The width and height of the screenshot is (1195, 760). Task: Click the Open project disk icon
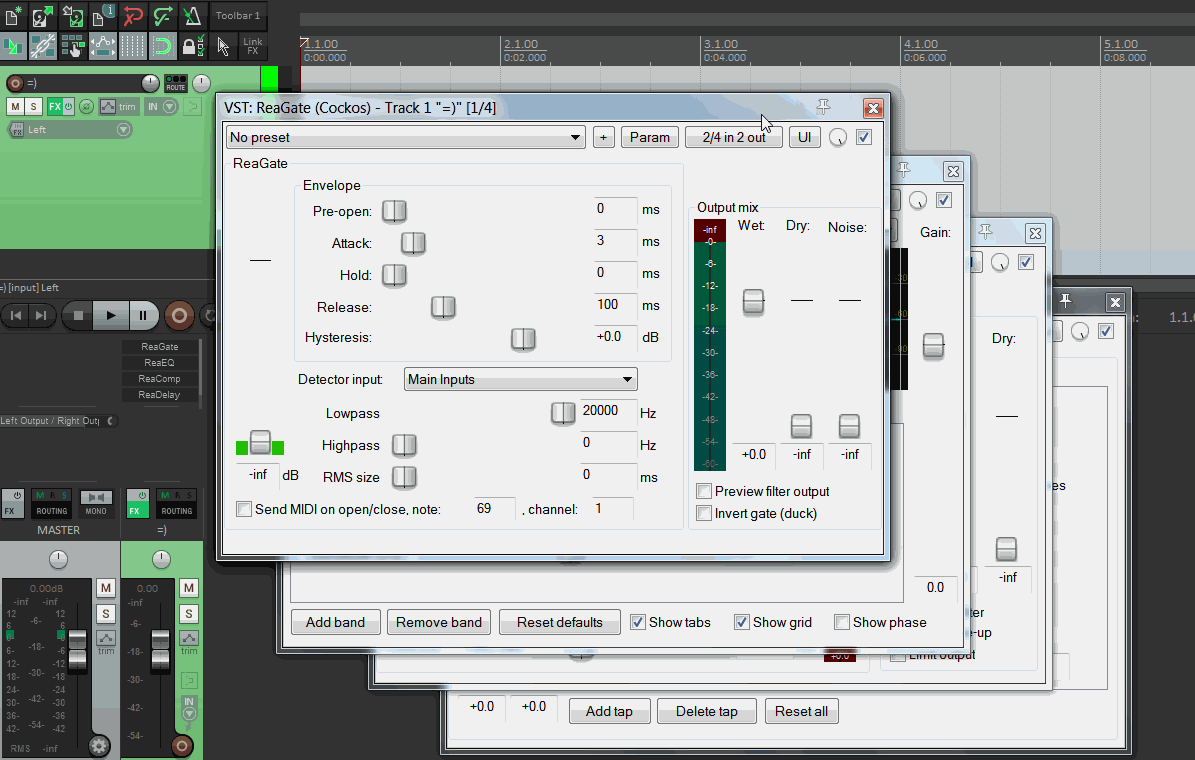coord(43,15)
